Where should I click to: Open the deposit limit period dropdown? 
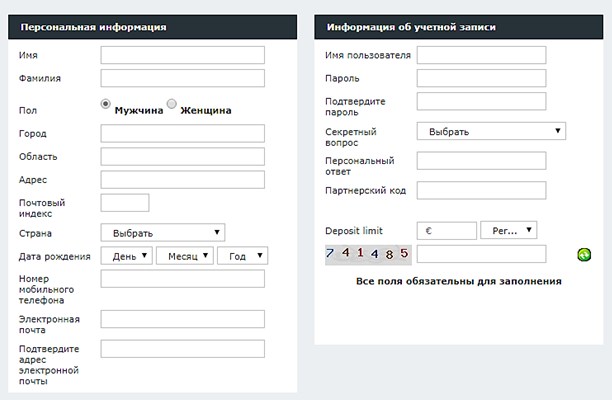509,230
